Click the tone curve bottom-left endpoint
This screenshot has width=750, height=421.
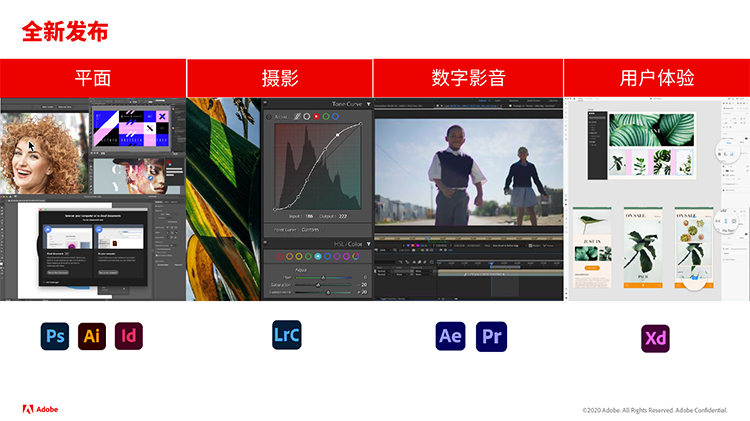coord(275,210)
